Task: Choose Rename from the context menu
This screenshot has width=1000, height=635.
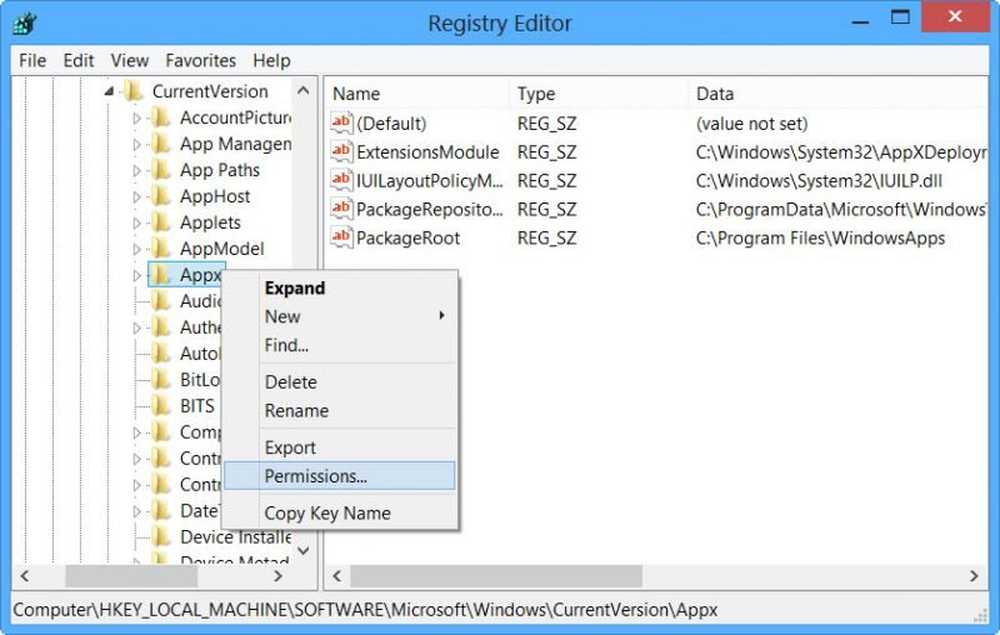Action: pos(340,411)
